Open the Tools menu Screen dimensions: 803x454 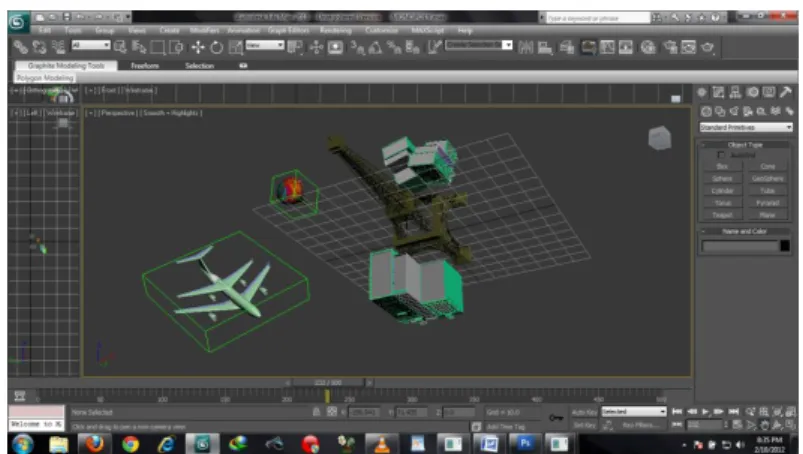(x=73, y=30)
